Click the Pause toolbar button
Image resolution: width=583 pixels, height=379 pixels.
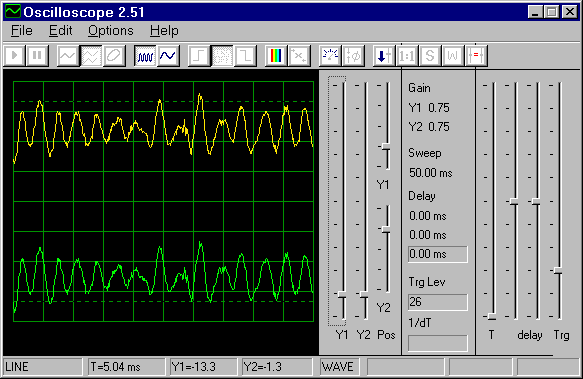[x=37, y=56]
